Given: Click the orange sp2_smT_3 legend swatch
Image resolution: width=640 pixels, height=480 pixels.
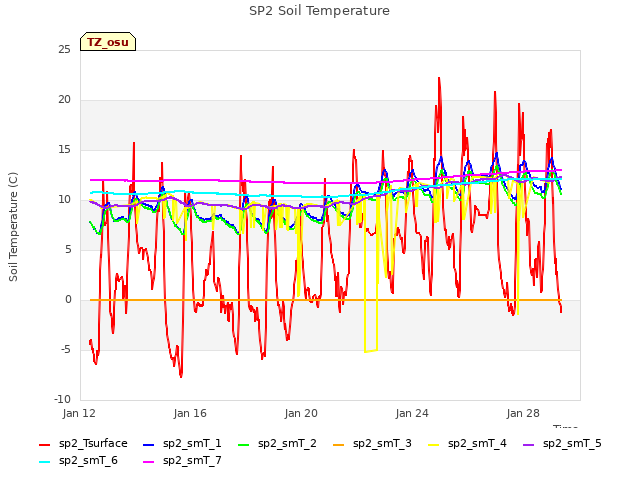Looking at the screenshot, I should click(x=338, y=444).
